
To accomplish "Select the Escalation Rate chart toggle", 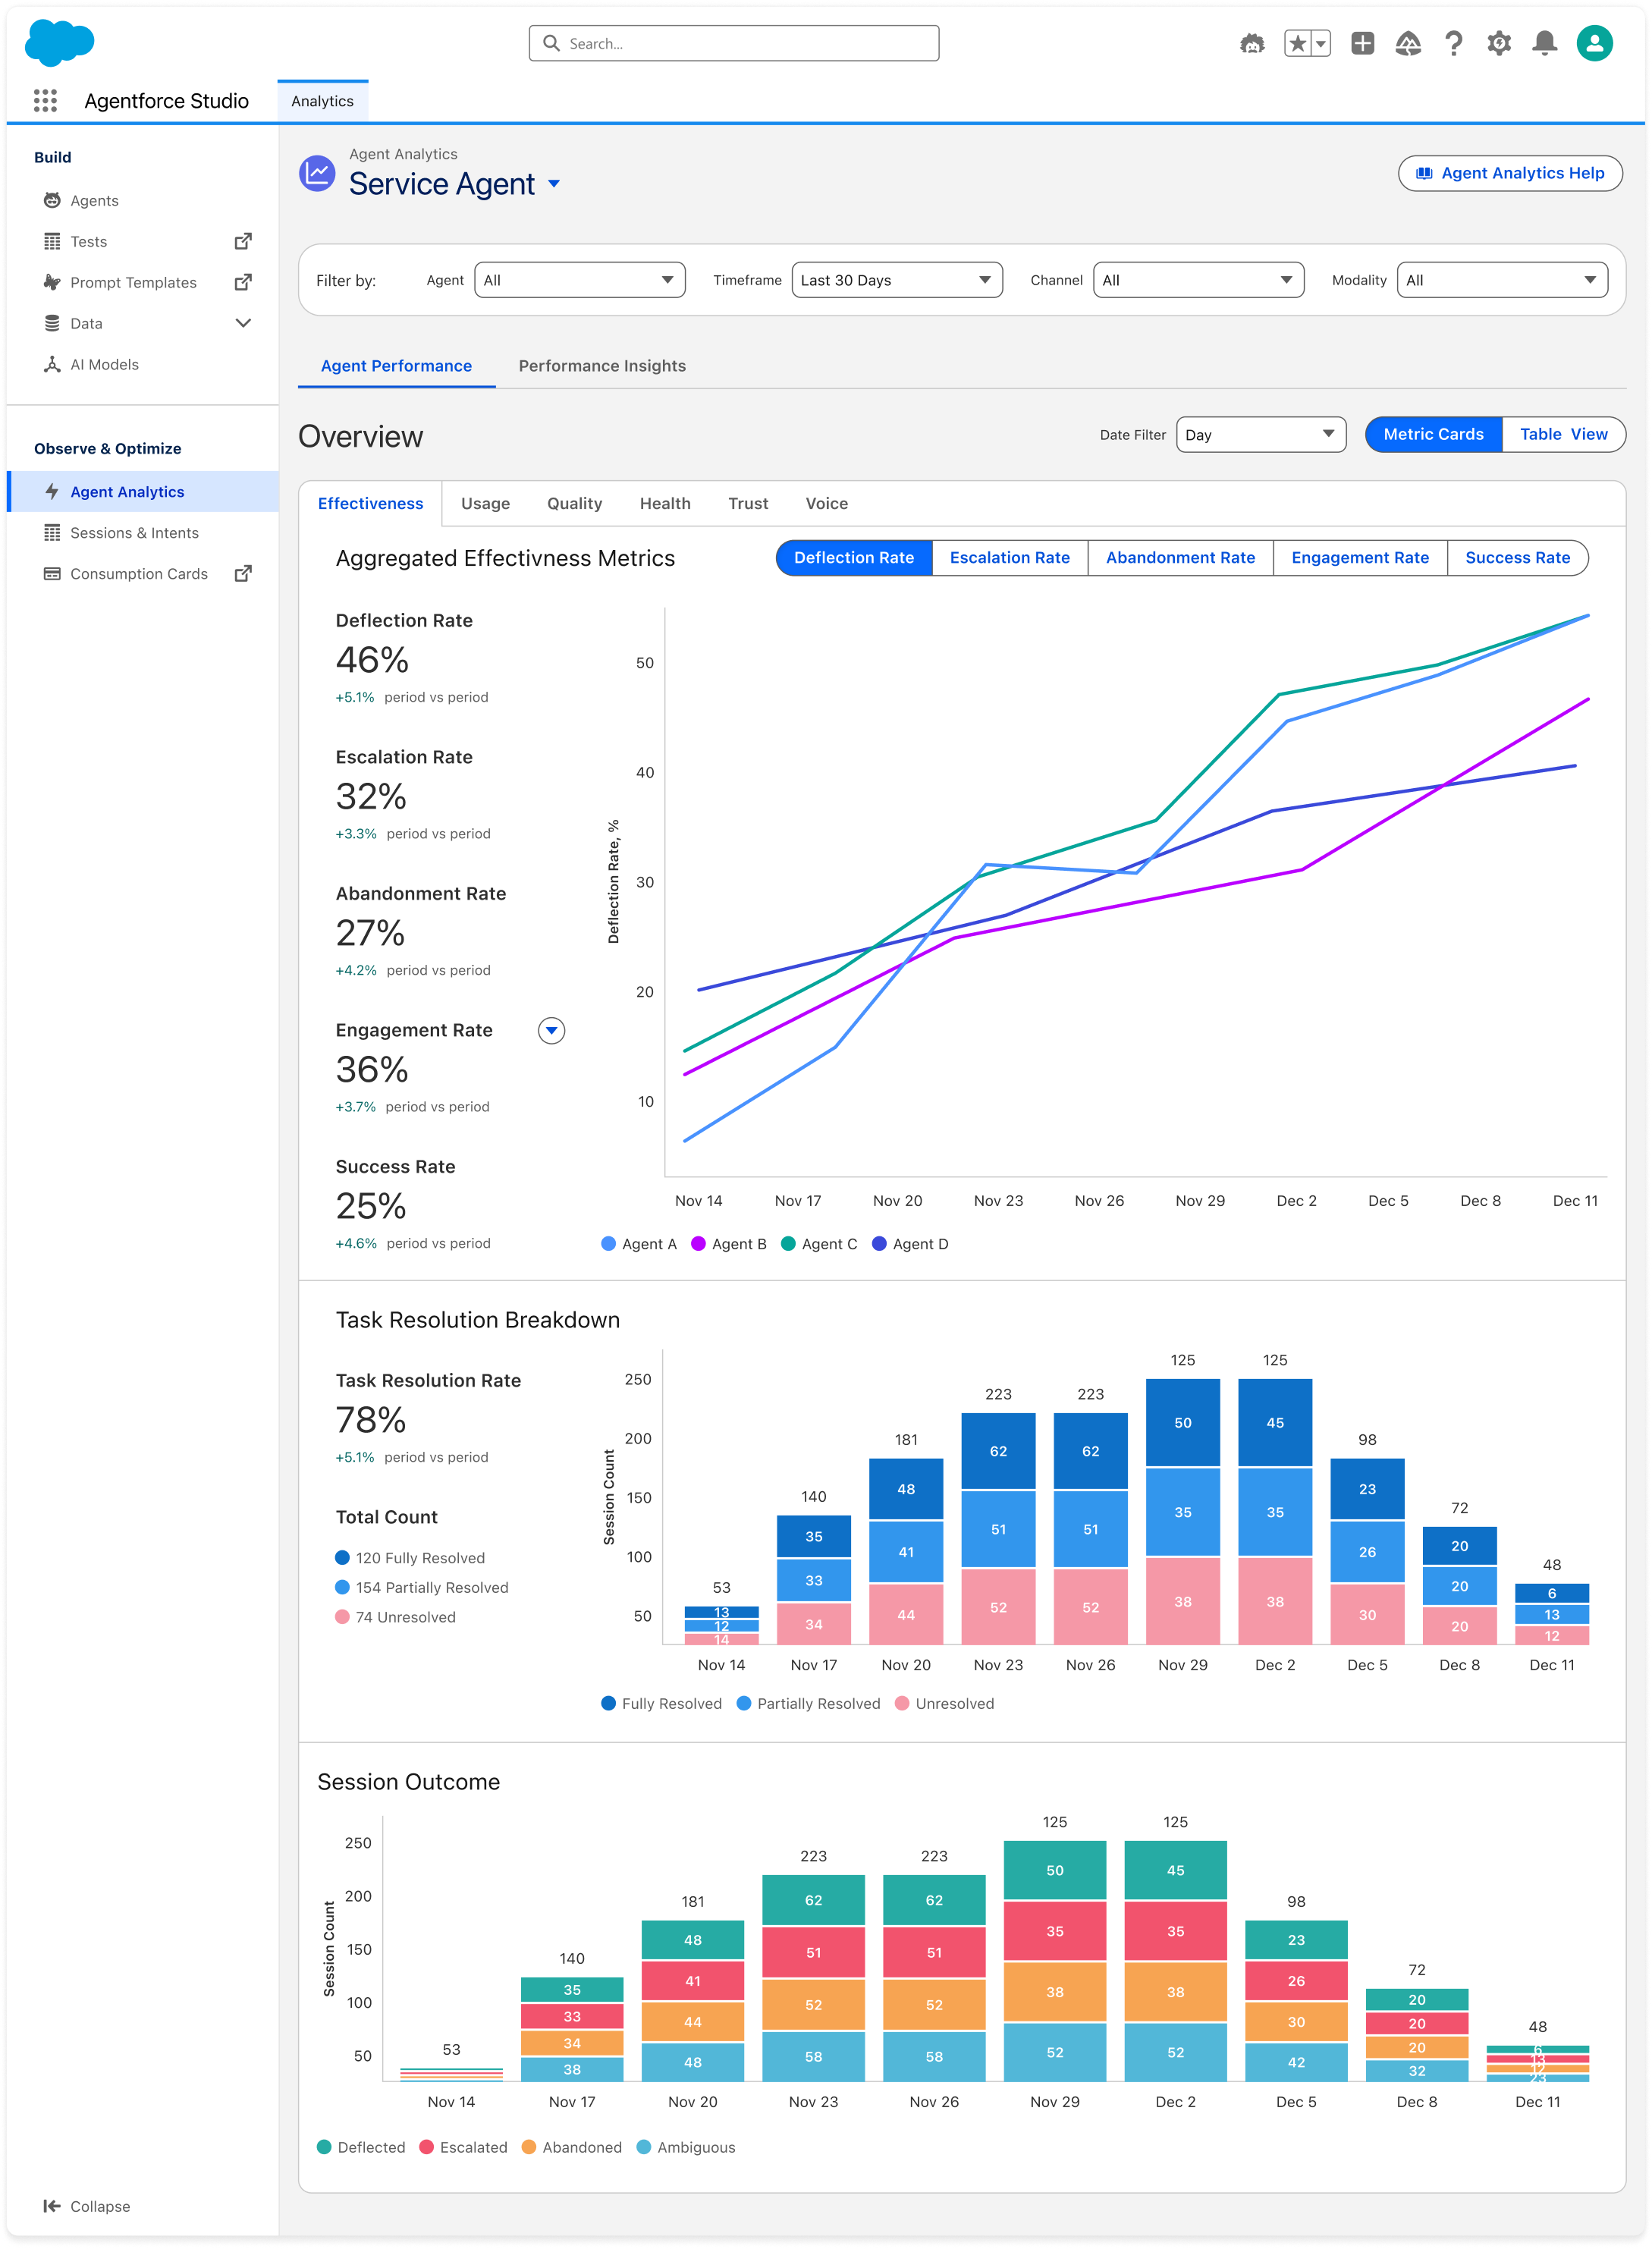I will pyautogui.click(x=1009, y=557).
